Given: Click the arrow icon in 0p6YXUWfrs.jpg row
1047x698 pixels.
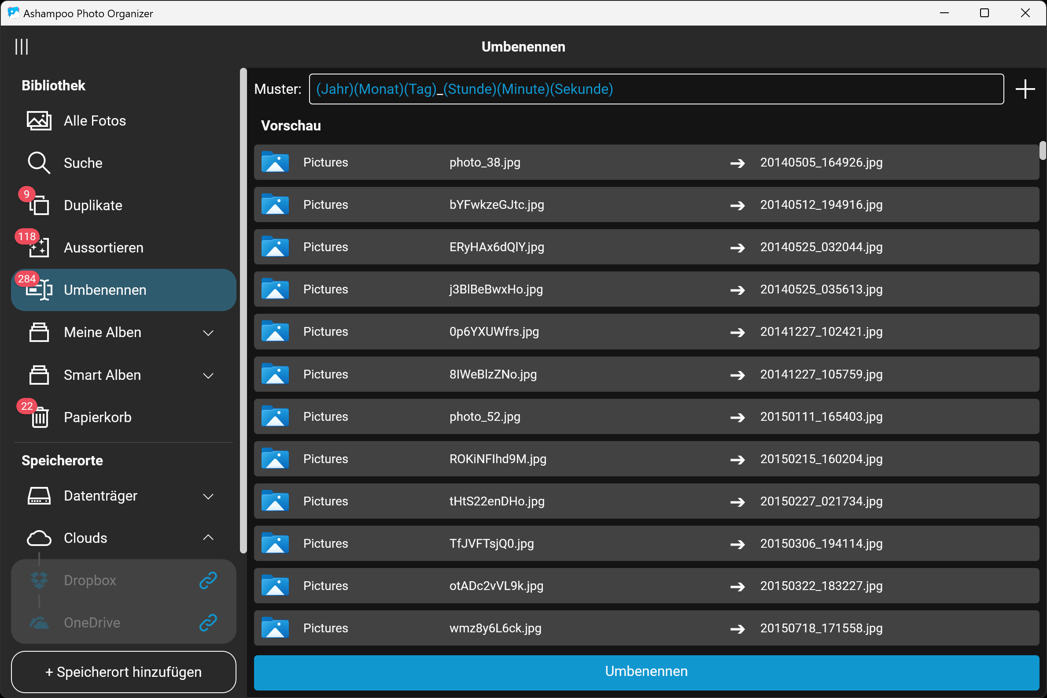Looking at the screenshot, I should point(737,332).
